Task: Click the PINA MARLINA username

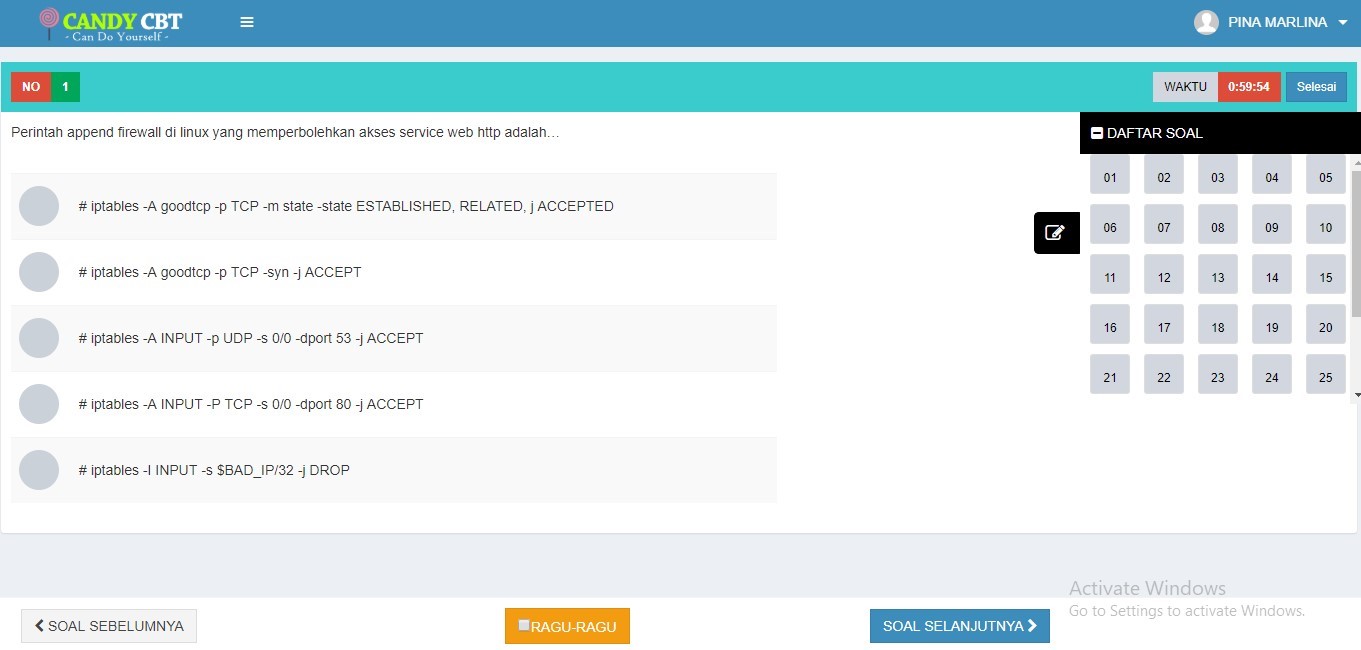Action: (1277, 22)
